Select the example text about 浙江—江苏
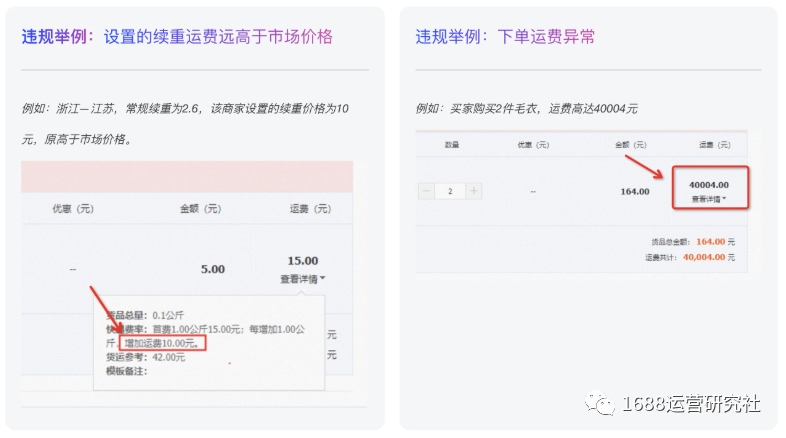Viewport: 786px width, 438px height. coord(185,124)
